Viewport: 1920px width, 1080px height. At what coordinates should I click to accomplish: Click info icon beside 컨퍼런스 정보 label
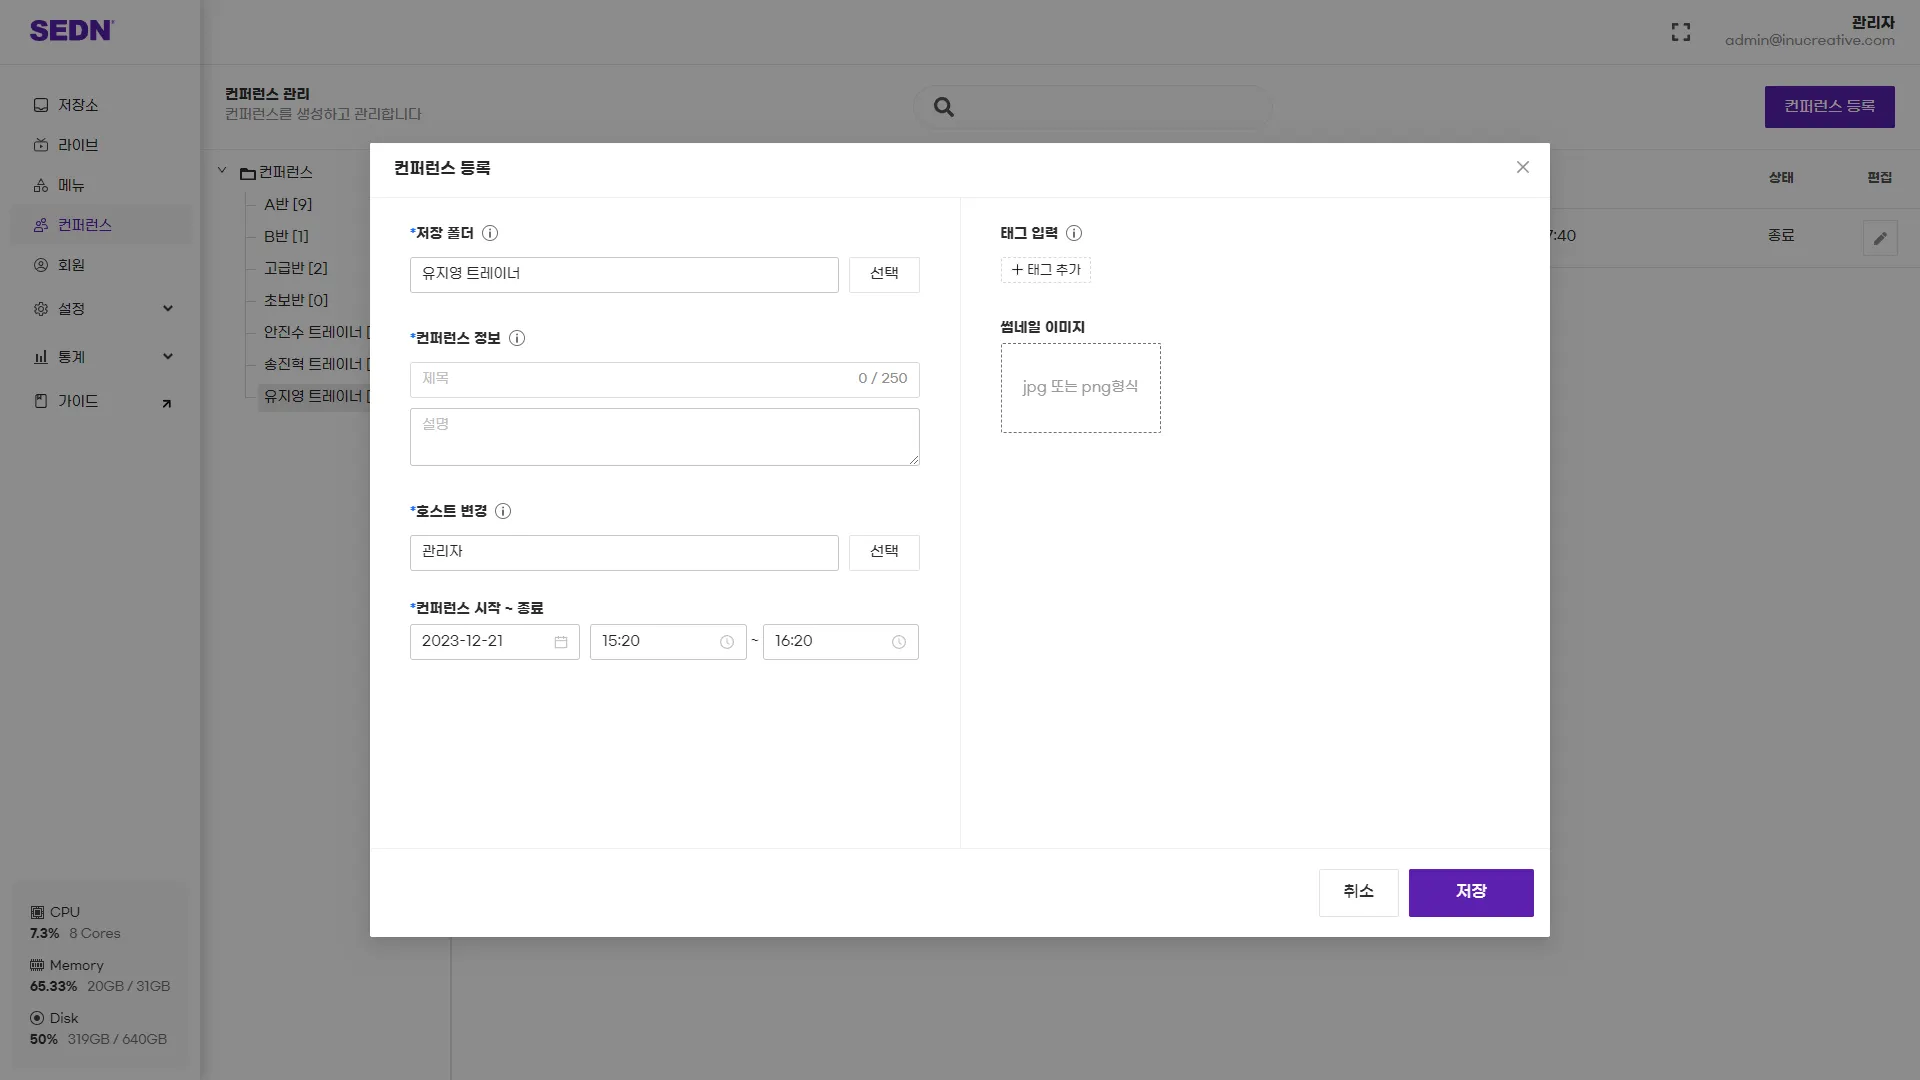click(x=517, y=338)
